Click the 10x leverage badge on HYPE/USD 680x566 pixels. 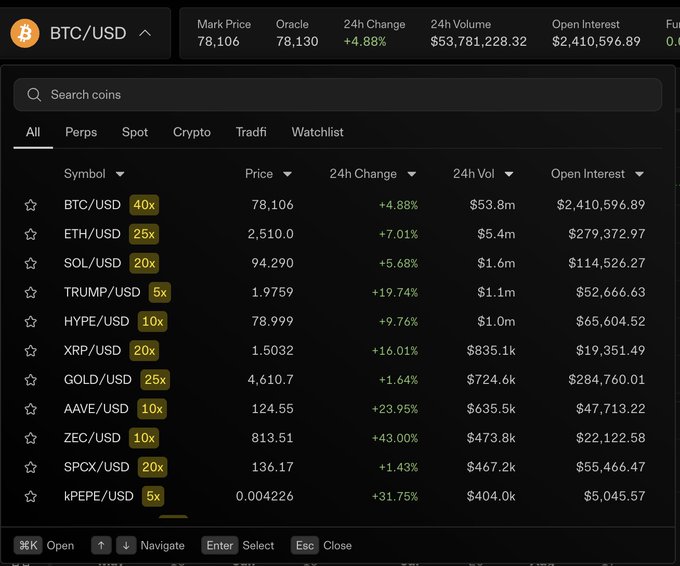click(152, 321)
